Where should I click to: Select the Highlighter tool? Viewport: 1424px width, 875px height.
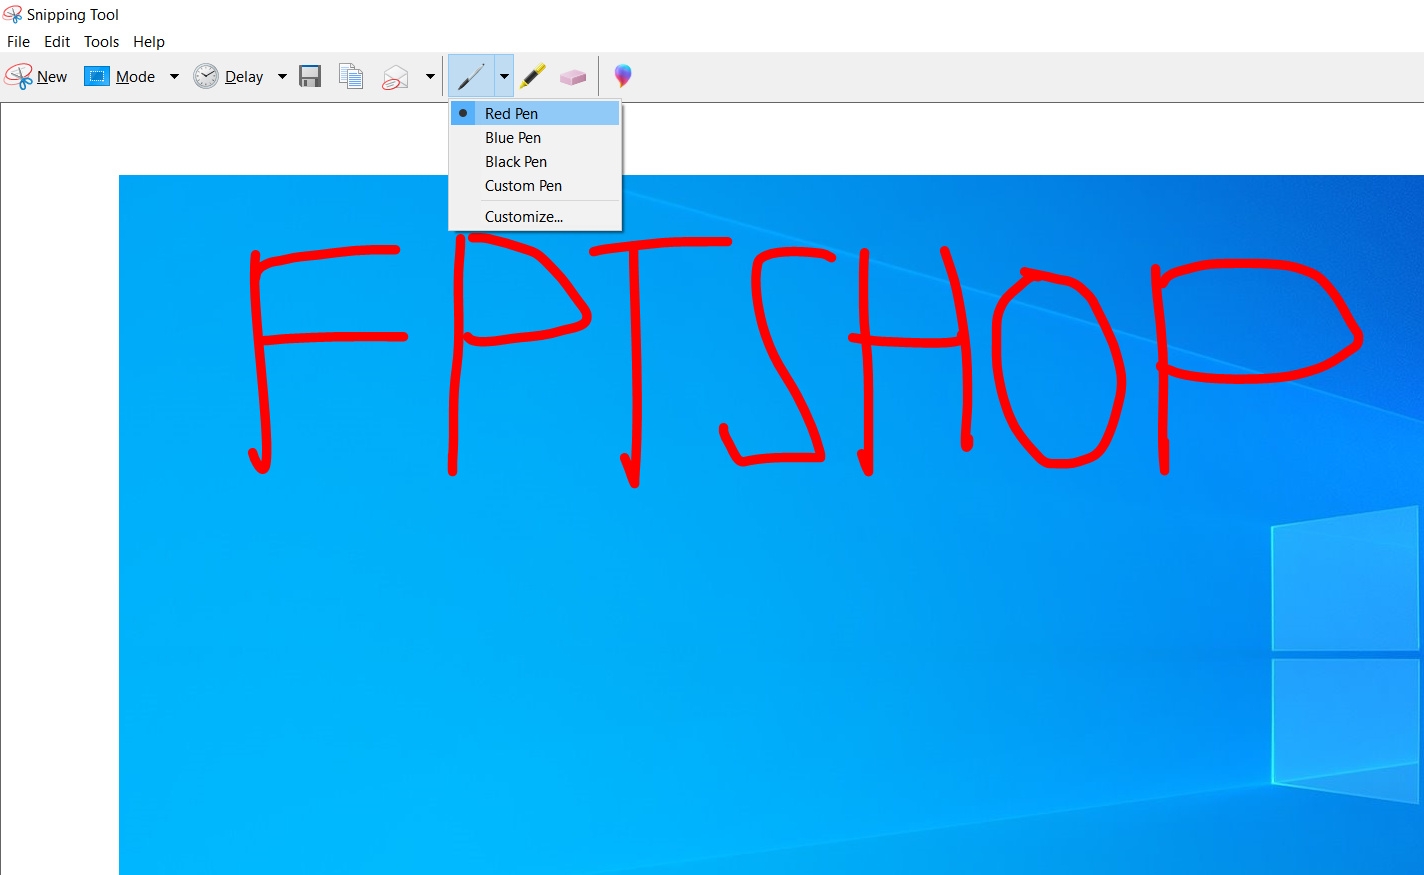pos(533,75)
